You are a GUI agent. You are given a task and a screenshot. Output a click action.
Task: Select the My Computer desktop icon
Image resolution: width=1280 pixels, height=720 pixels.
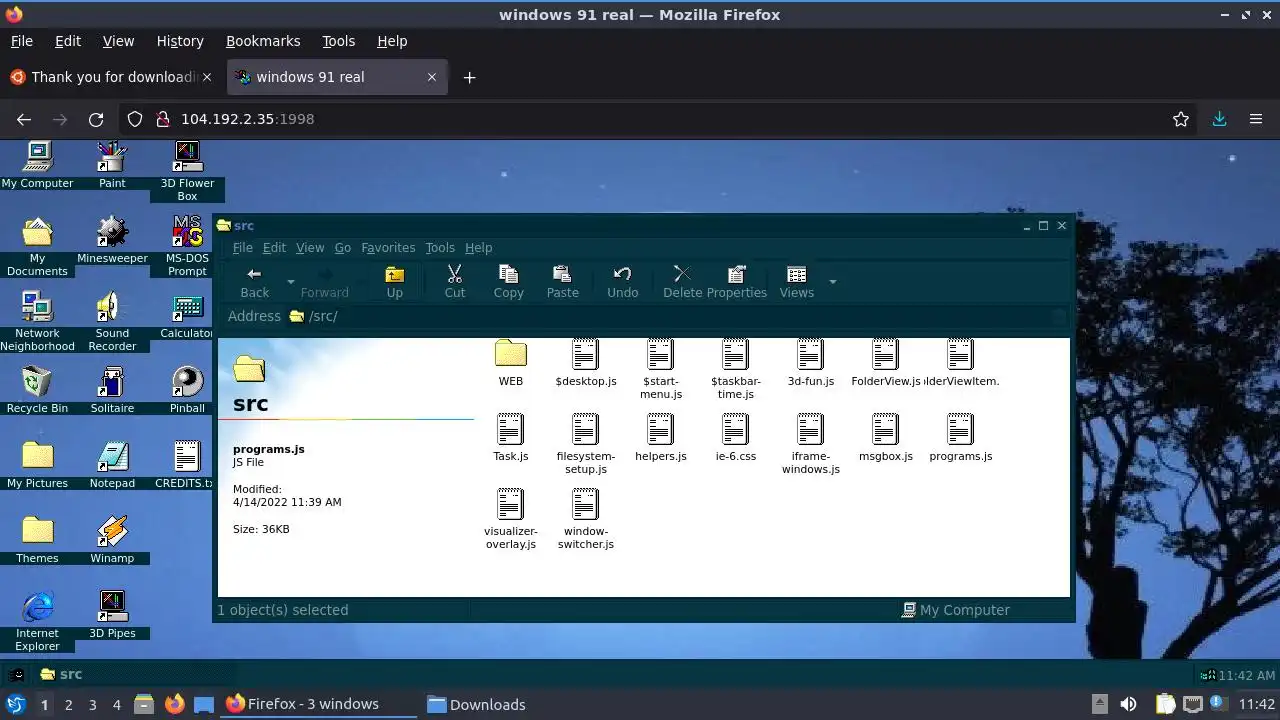pos(38,165)
